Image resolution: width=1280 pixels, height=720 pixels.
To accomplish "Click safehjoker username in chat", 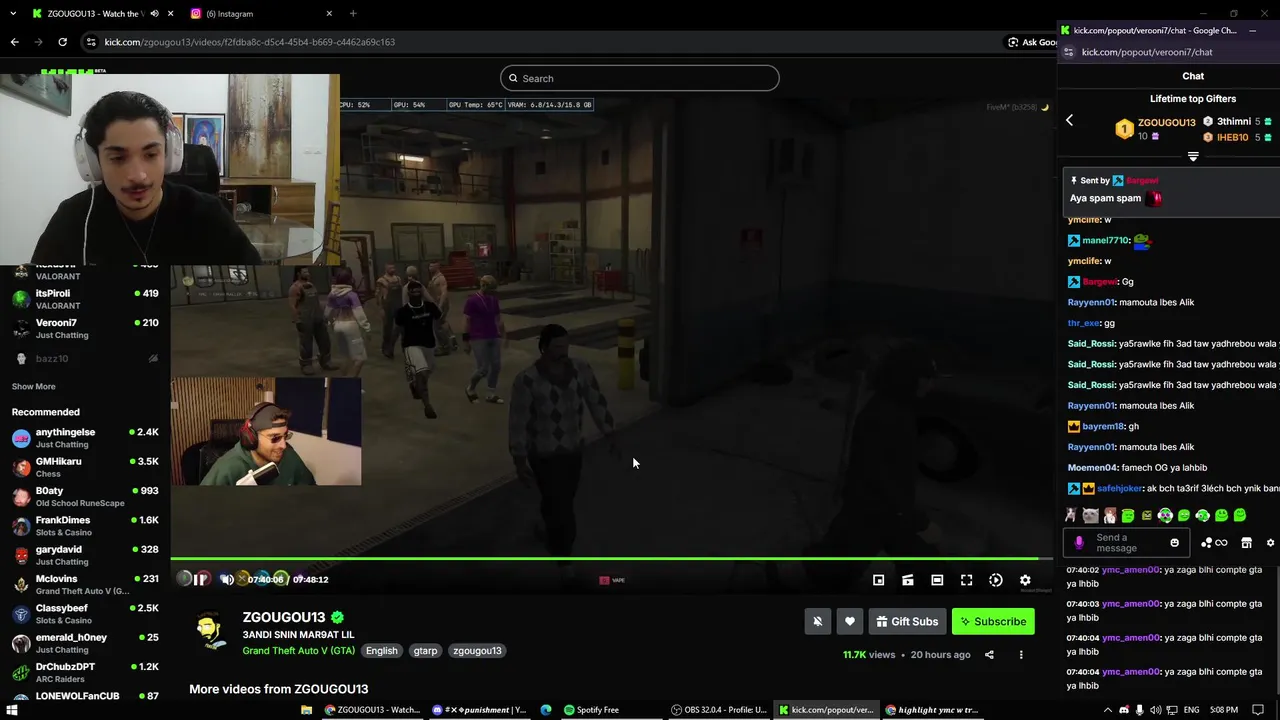I will tap(1119, 488).
